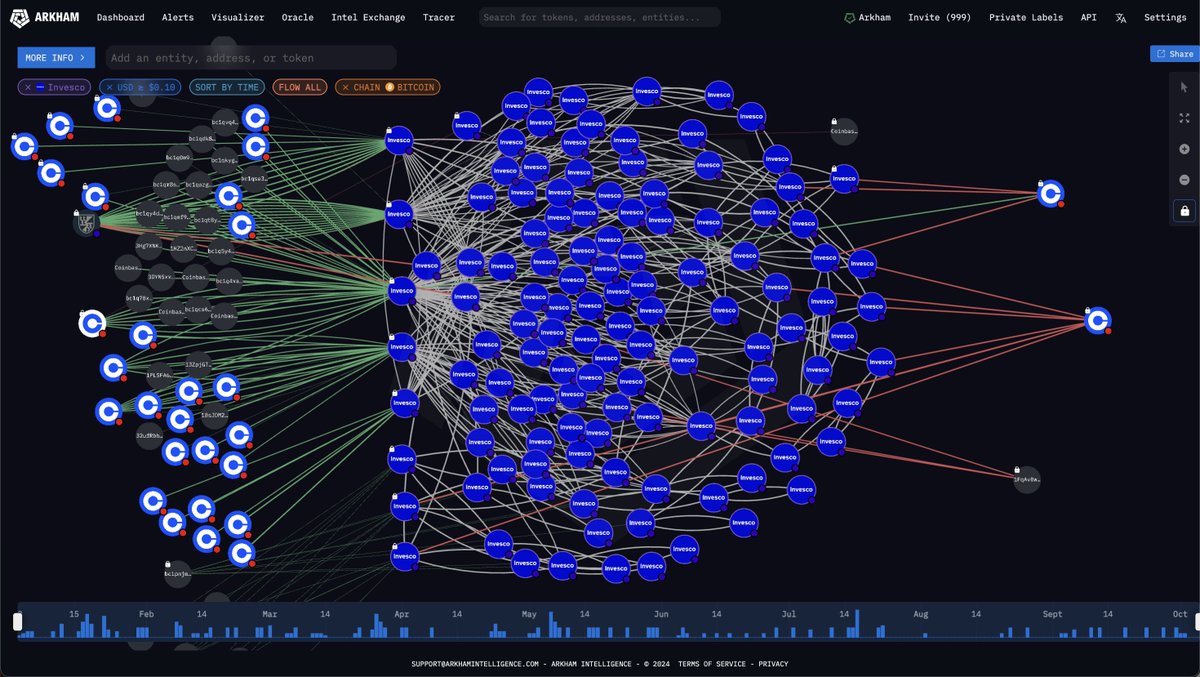Screen dimensions: 1200x677
Task: Fit graph to screen with expand icon
Action: (x=1184, y=118)
